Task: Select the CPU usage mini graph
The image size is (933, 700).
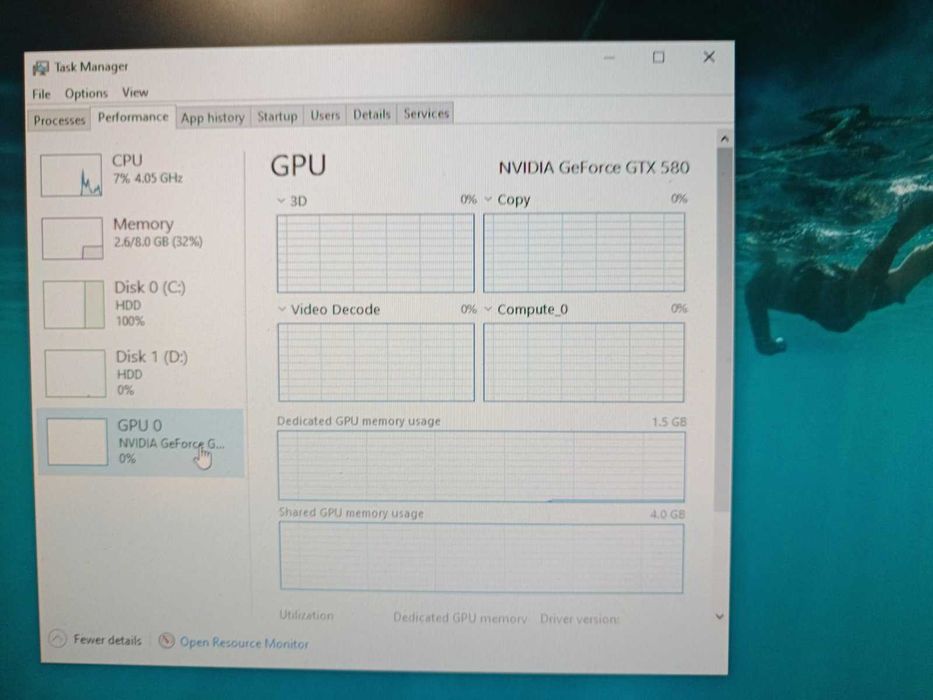Action: pos(71,175)
